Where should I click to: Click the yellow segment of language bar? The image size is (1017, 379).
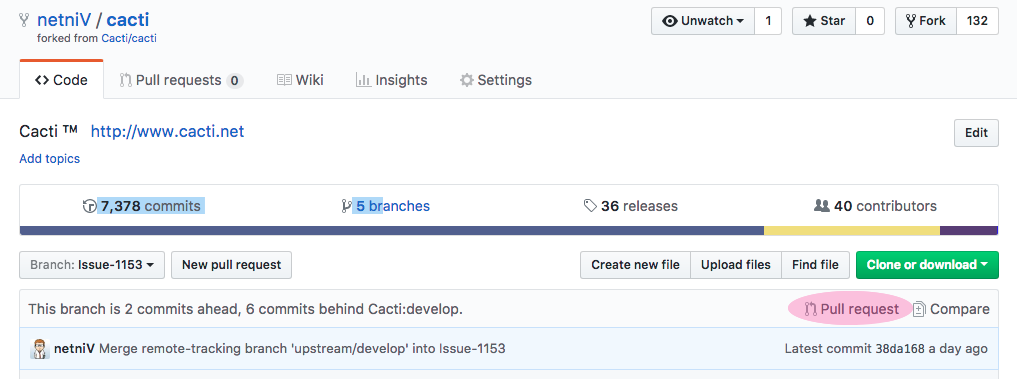coord(852,230)
